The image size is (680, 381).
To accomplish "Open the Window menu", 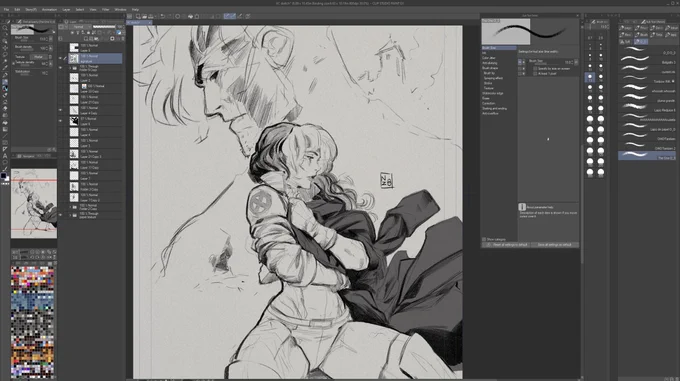I will pyautogui.click(x=120, y=10).
